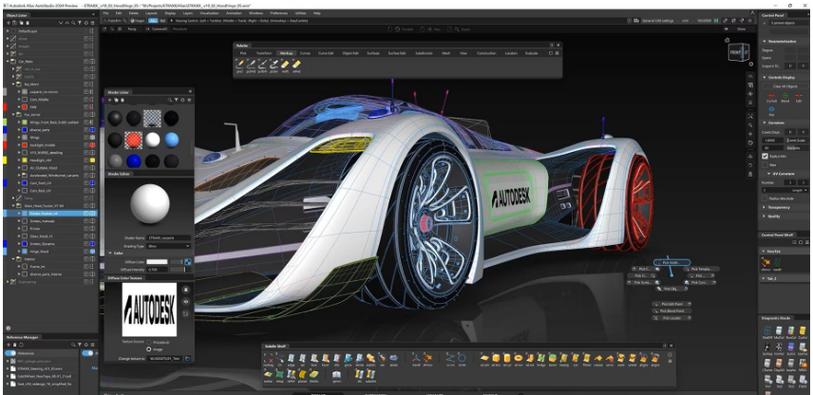Click the filter icon in the Shader Lister toolbar
The width and height of the screenshot is (813, 395).
point(176,100)
